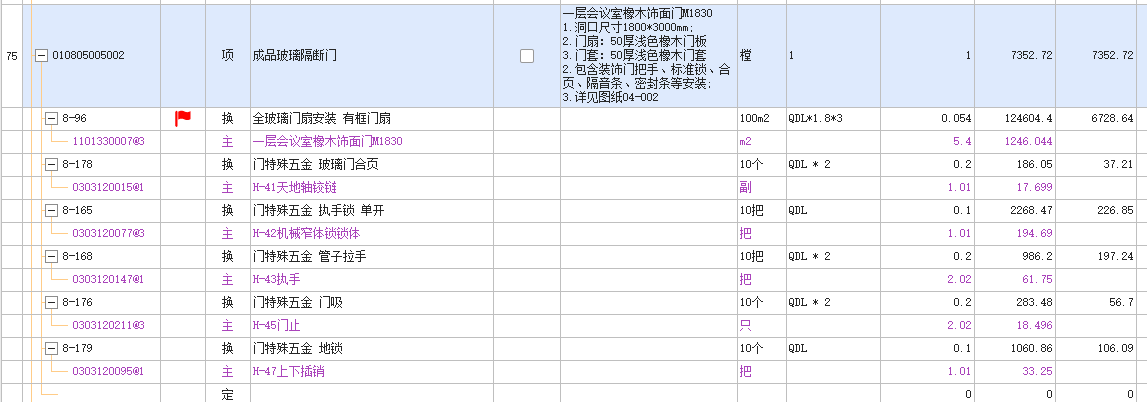Click the red flag on row 8-96
The image size is (1147, 402).
click(183, 118)
